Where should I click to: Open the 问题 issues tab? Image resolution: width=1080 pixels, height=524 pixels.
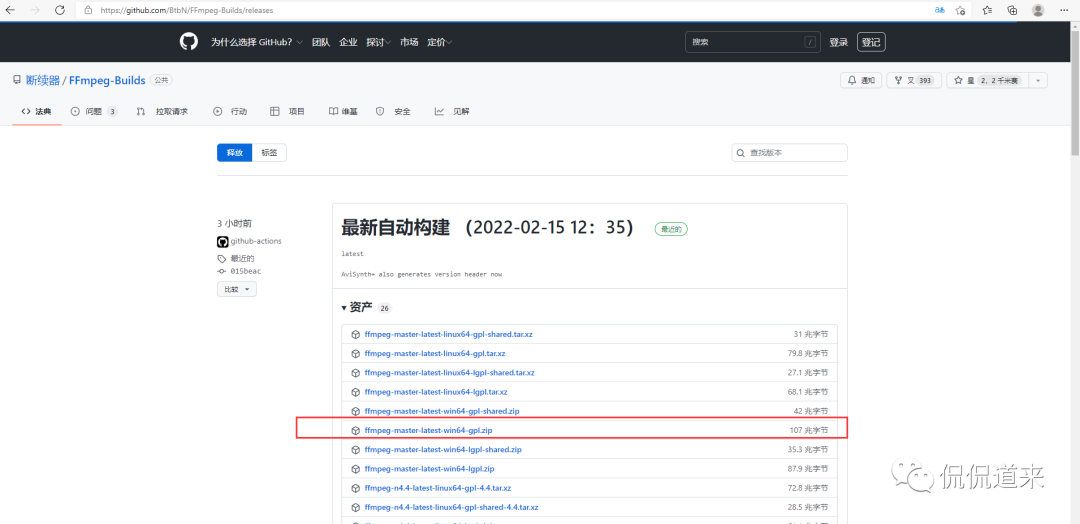[x=94, y=112]
